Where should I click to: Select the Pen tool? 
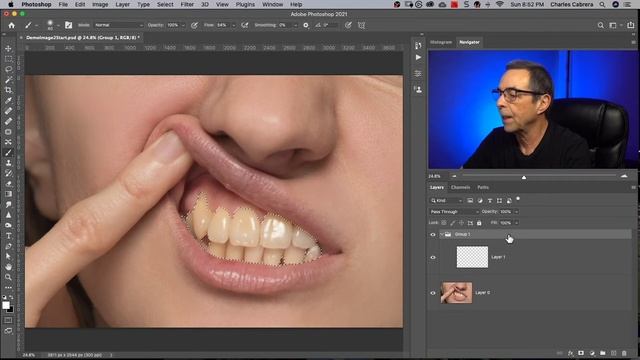(x=8, y=246)
